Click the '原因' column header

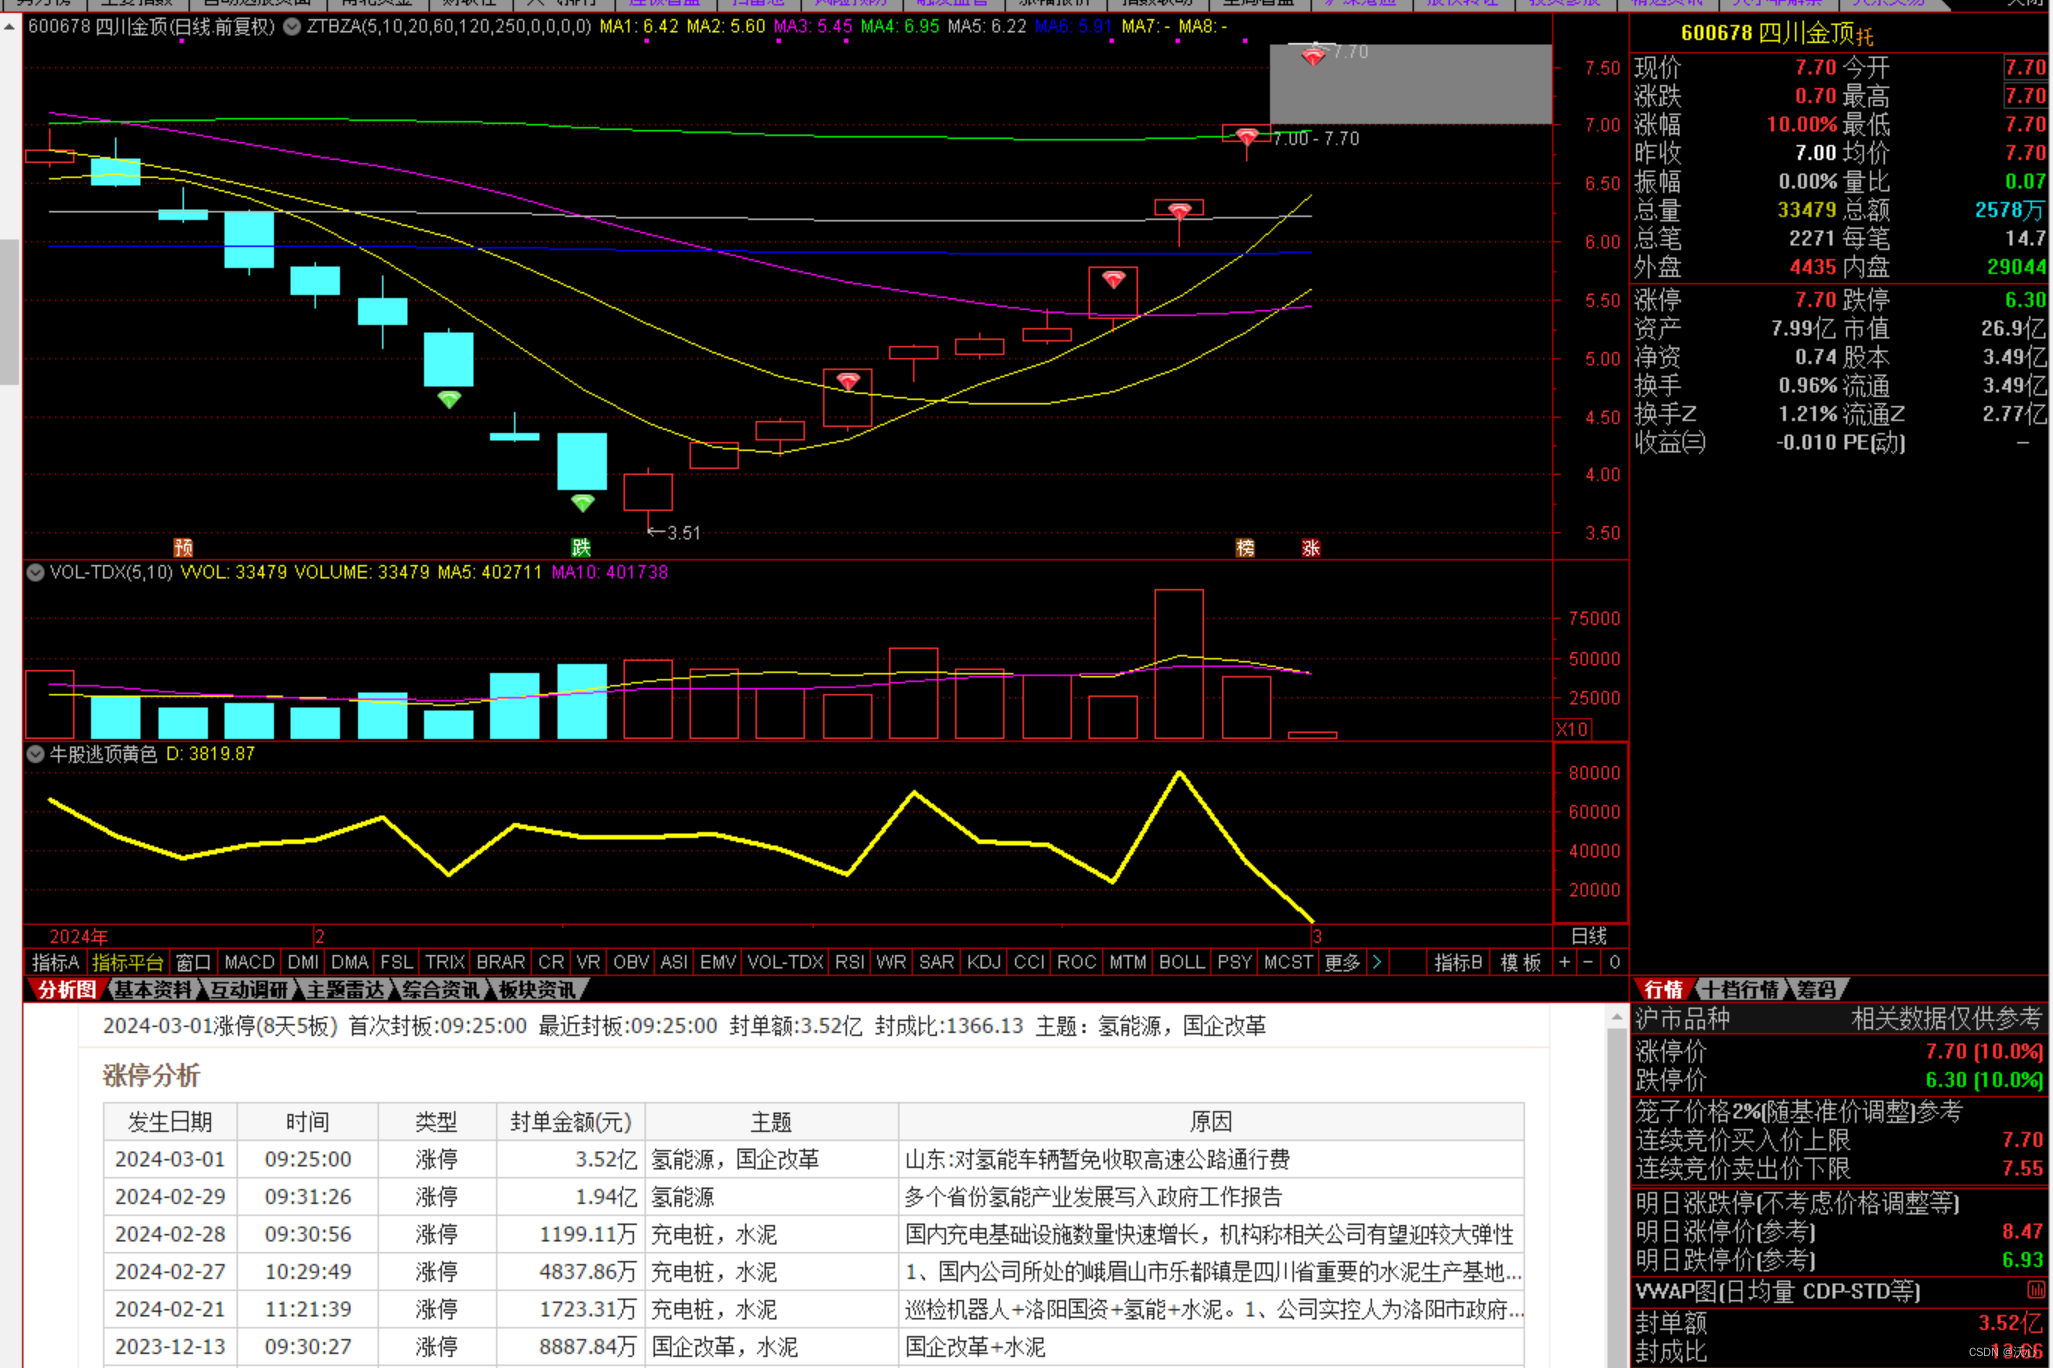pyautogui.click(x=1211, y=1122)
